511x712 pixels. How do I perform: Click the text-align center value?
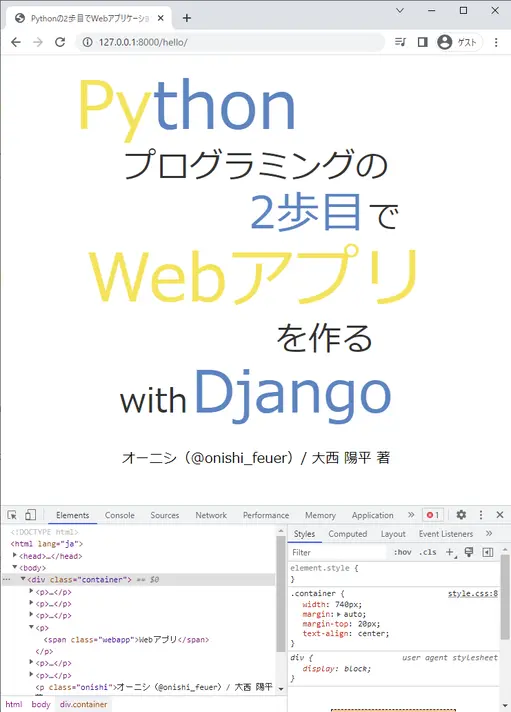[x=373, y=633]
